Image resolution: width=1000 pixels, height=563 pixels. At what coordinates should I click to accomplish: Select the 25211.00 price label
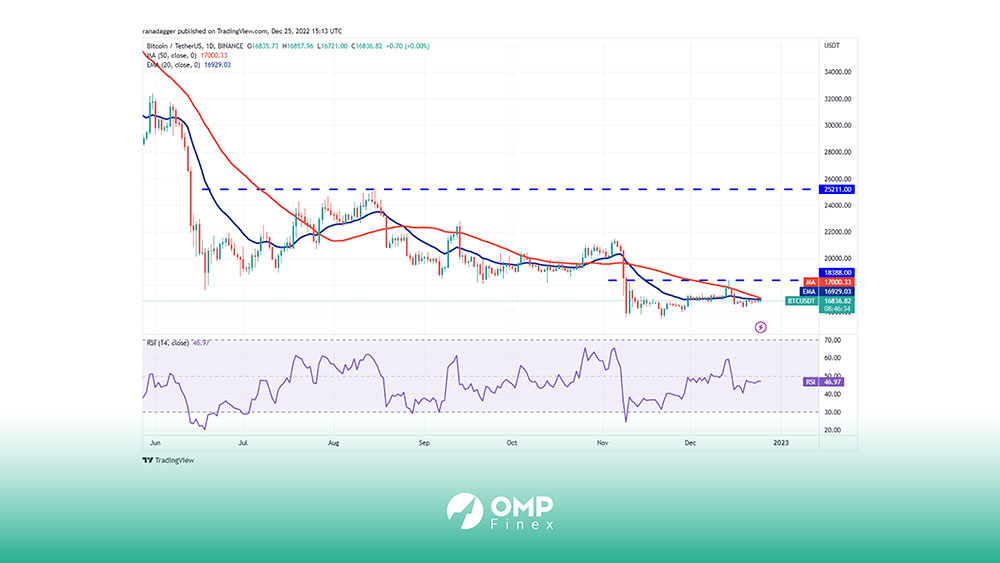click(836, 189)
